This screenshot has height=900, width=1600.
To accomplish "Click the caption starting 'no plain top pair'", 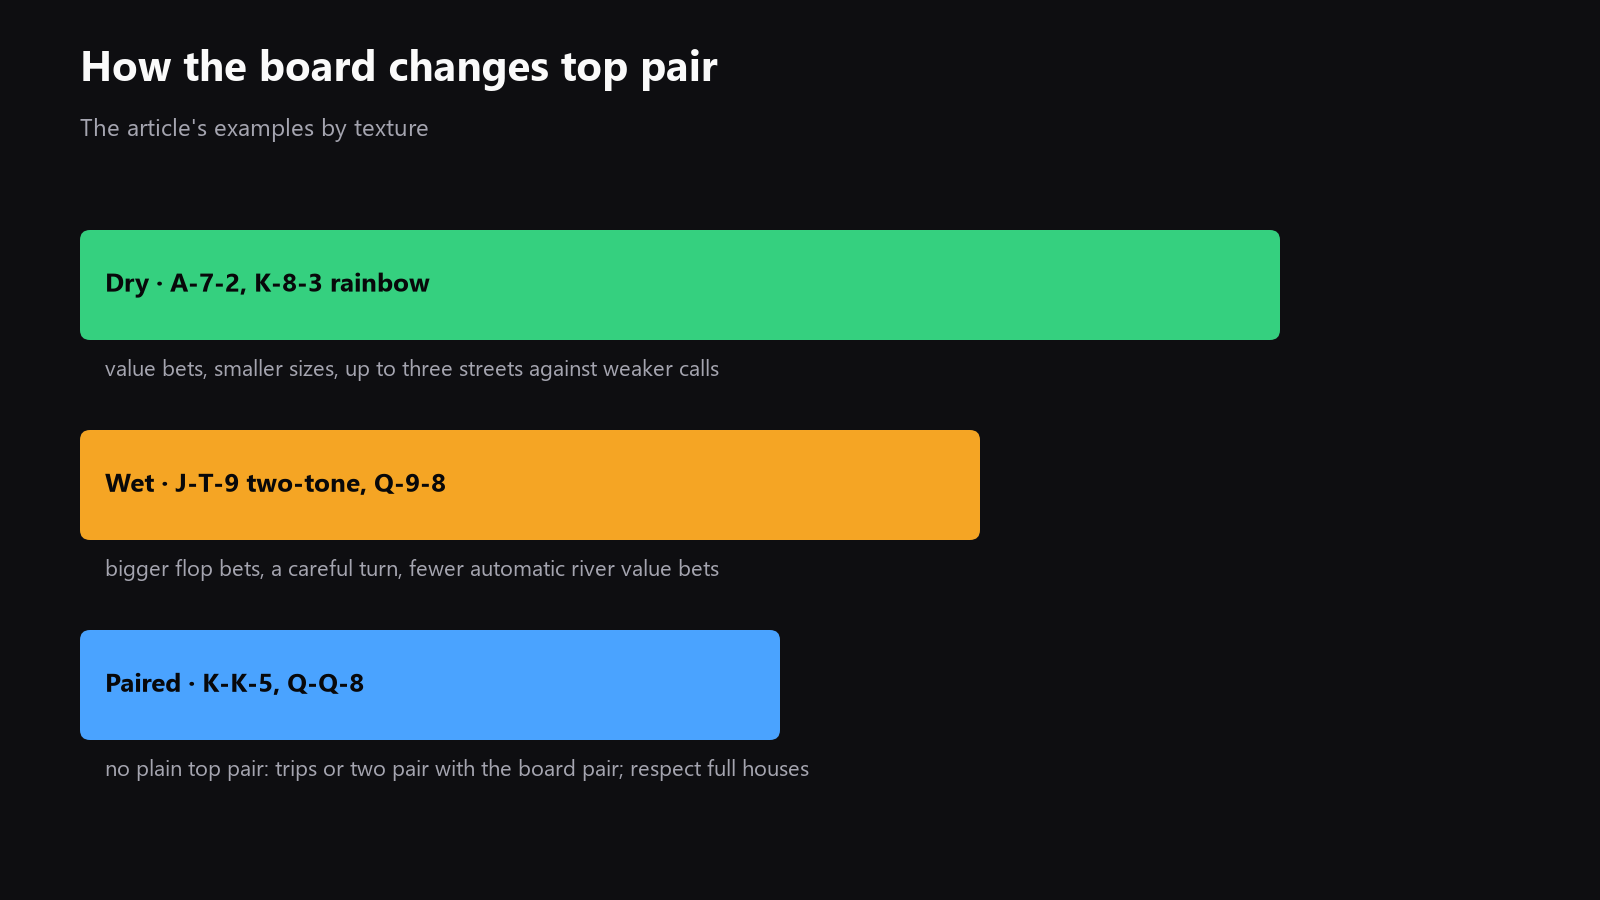I will pos(457,769).
